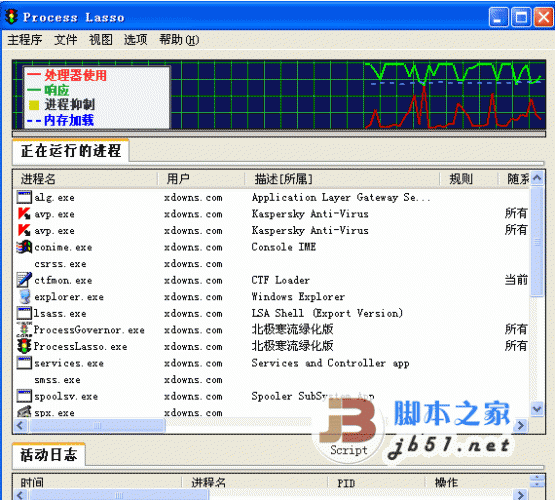Screen dimensions: 555x500
Task: Click the process list vertical scrollbar thumb
Action: point(537,242)
